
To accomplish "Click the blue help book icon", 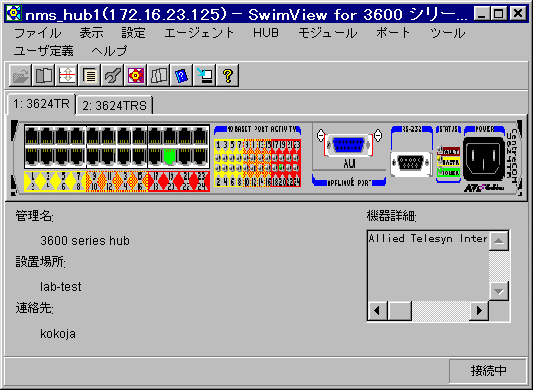I will click(x=182, y=75).
